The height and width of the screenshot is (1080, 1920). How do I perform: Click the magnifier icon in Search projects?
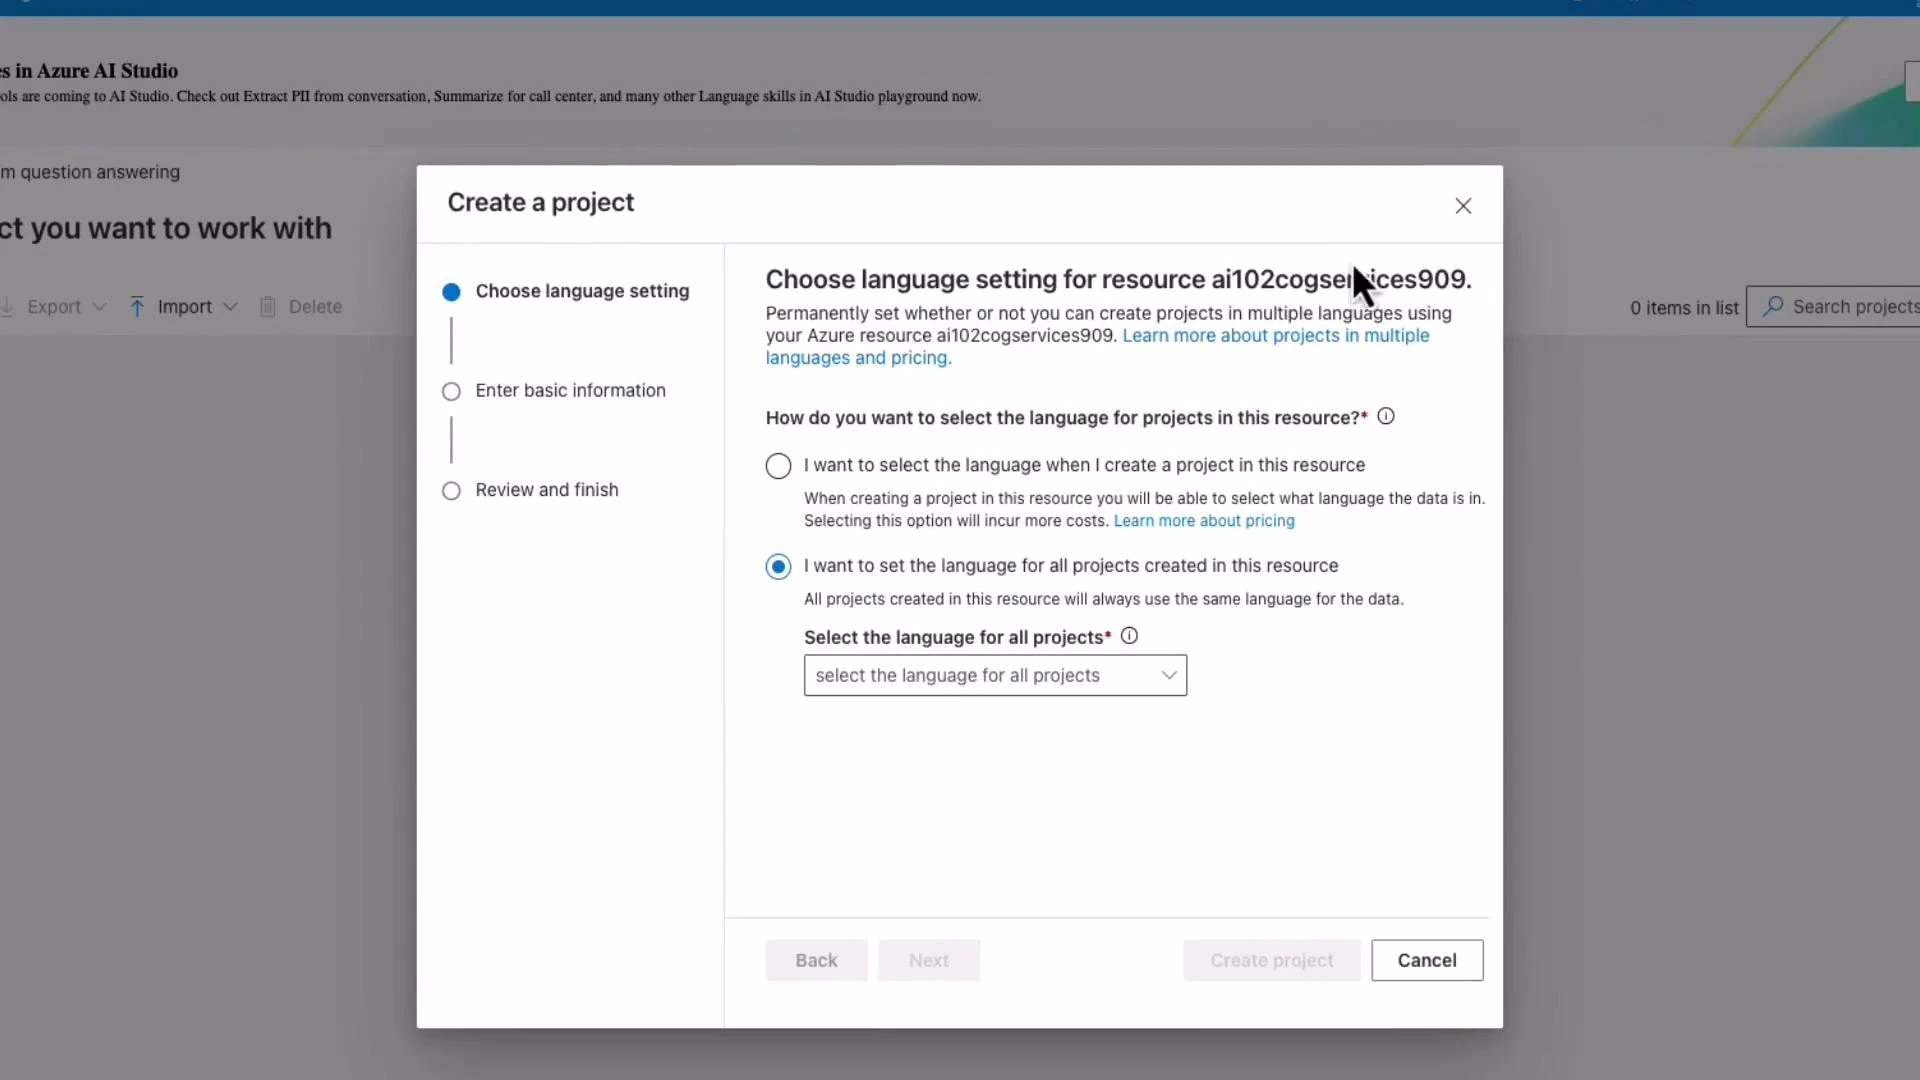tap(1774, 306)
